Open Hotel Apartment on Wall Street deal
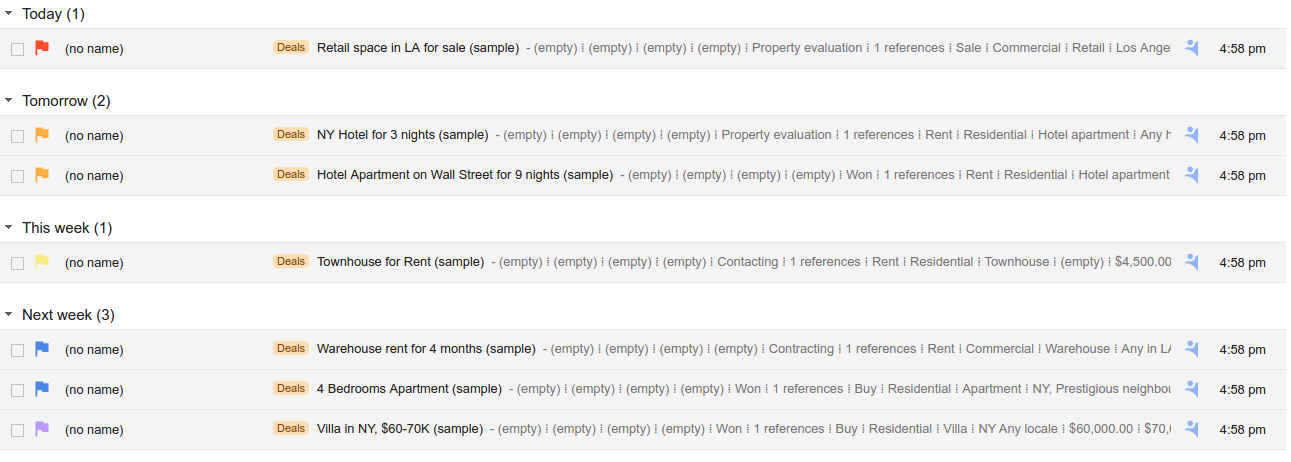The width and height of the screenshot is (1291, 462). 465,175
